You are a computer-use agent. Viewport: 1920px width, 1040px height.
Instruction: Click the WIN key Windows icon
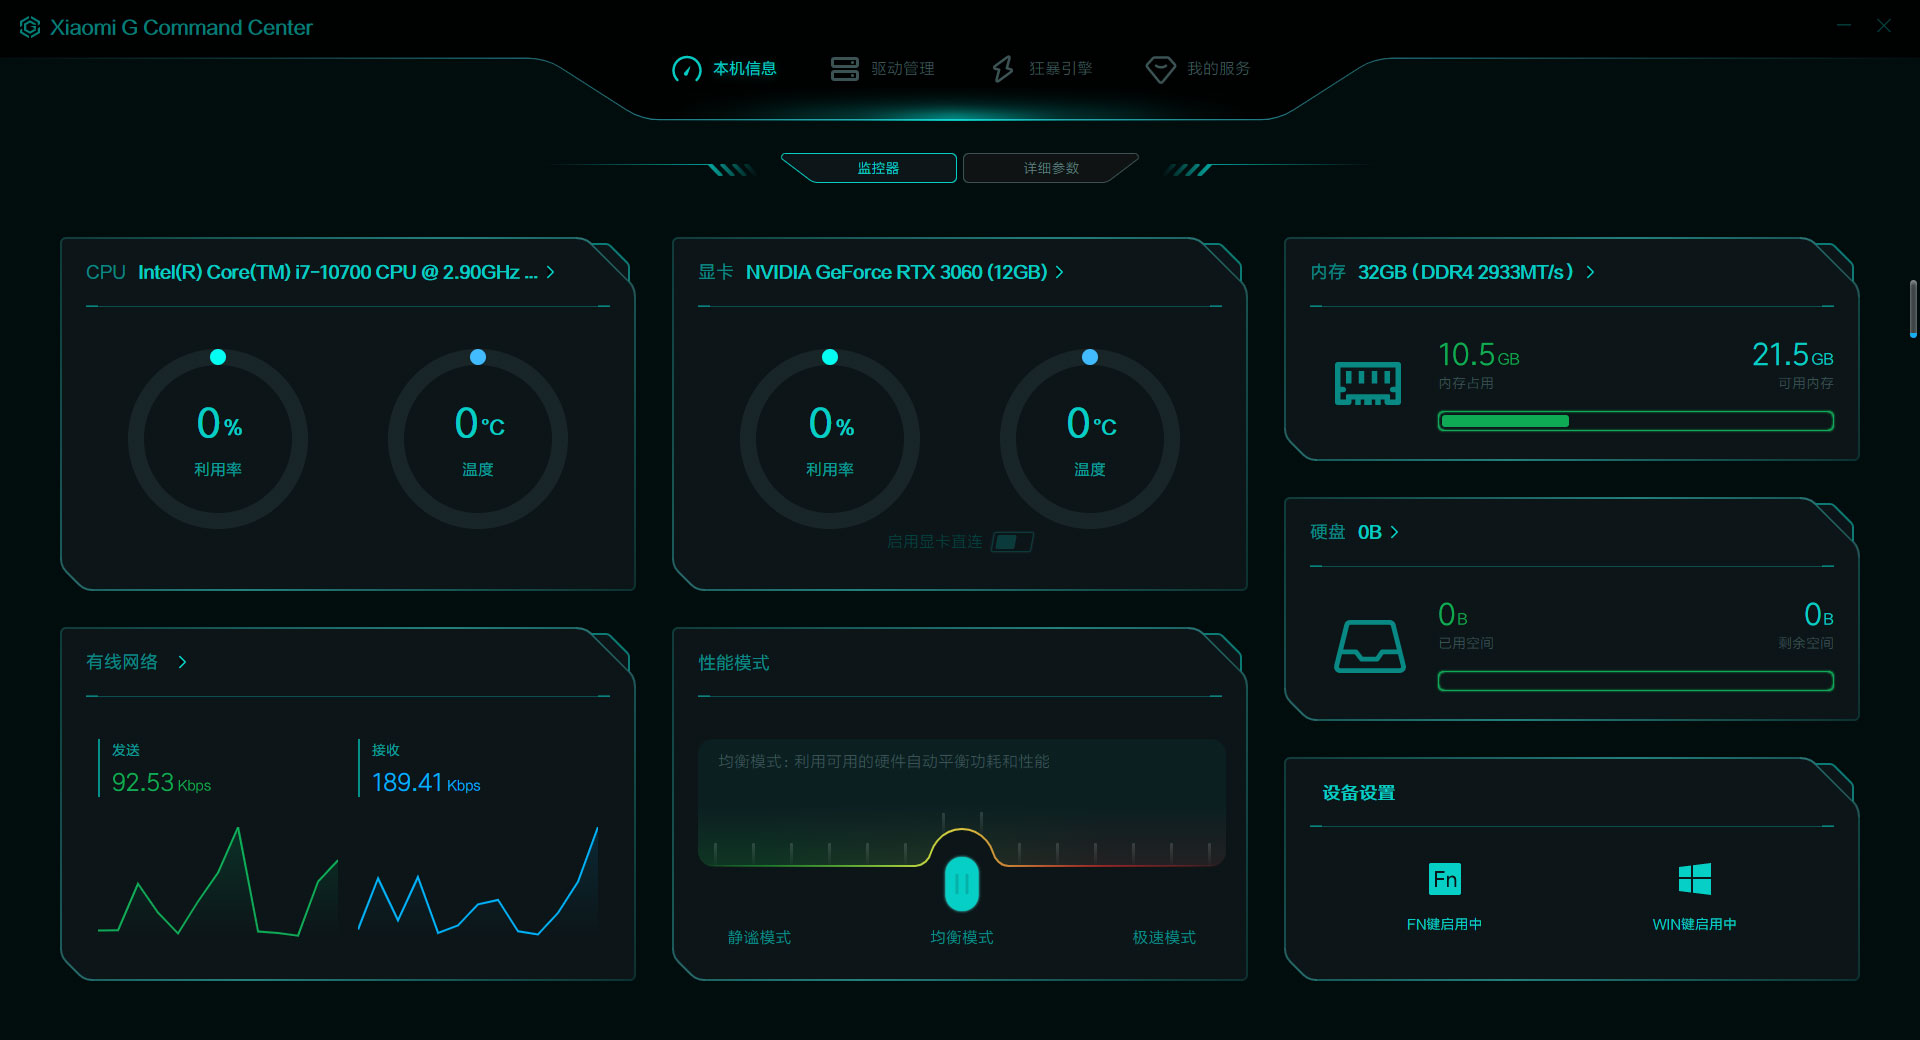click(1693, 878)
